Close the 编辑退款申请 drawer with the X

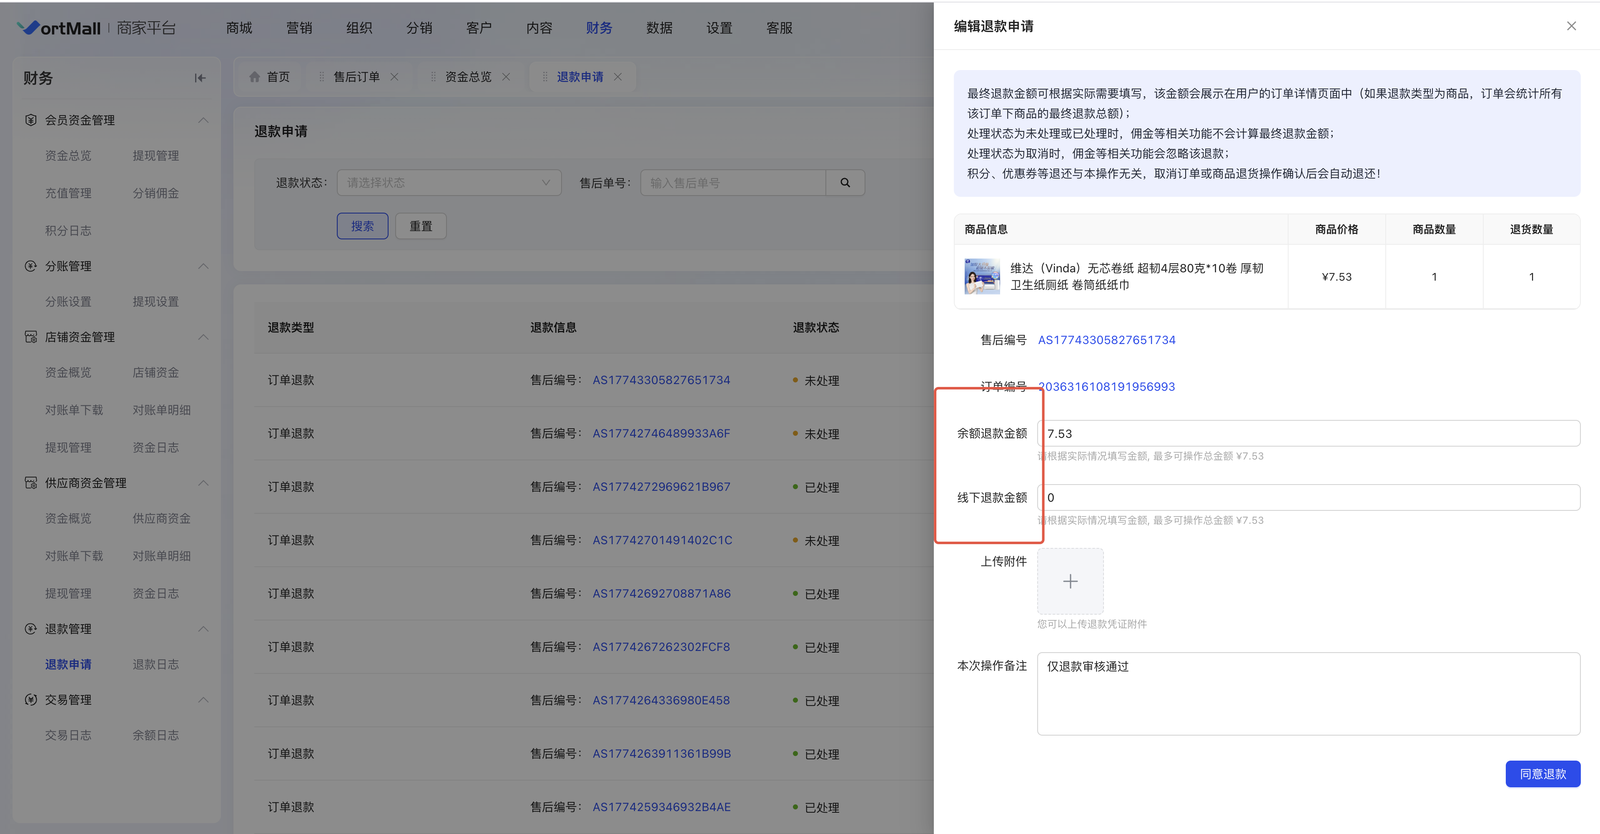[1571, 26]
